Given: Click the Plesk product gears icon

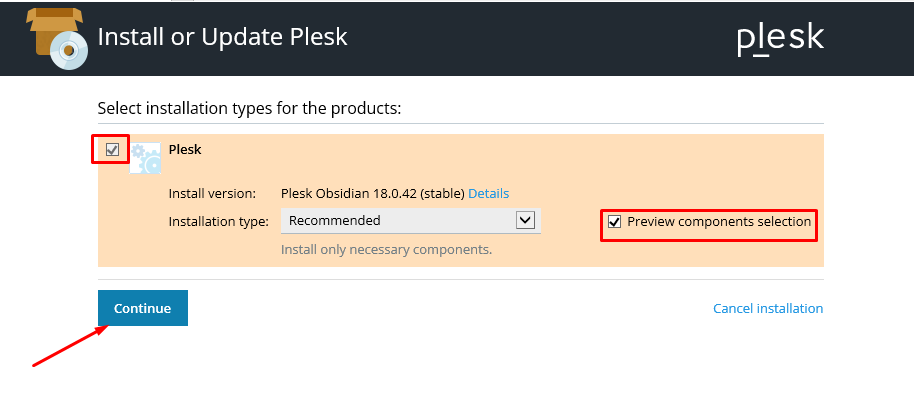Looking at the screenshot, I should (145, 158).
